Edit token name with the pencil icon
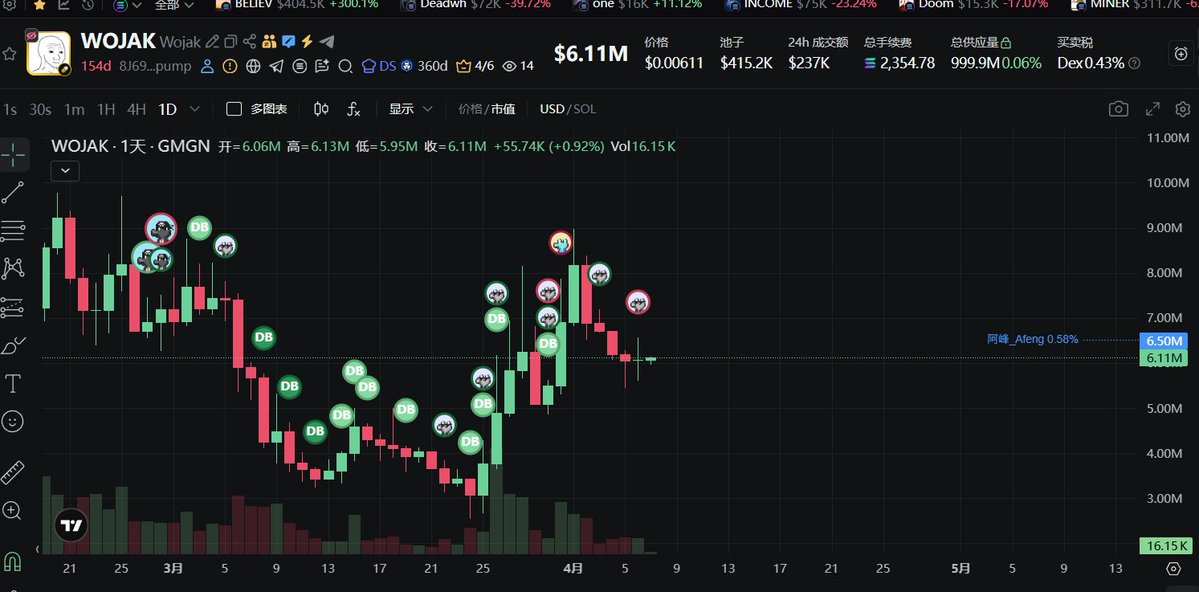The width and height of the screenshot is (1199, 592). click(x=213, y=41)
